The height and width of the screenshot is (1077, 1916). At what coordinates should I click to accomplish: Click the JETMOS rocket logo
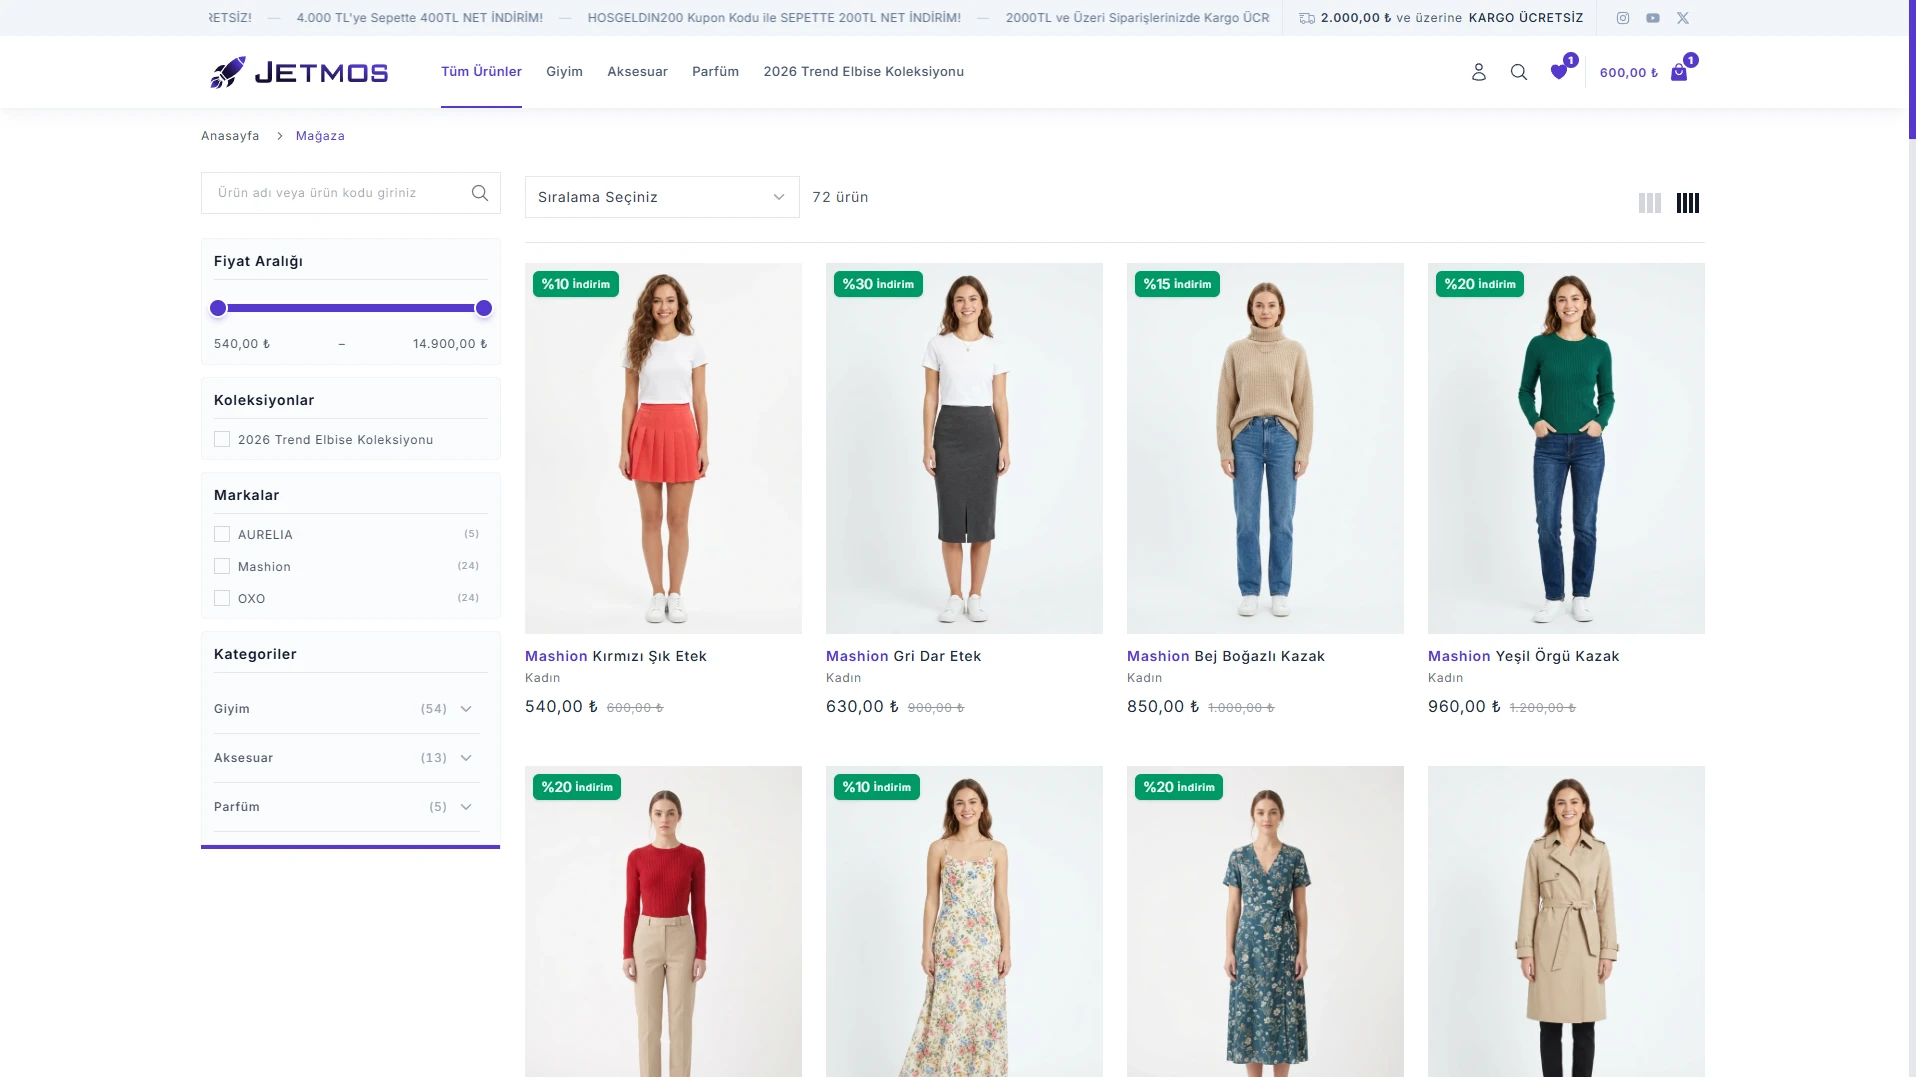[299, 72]
